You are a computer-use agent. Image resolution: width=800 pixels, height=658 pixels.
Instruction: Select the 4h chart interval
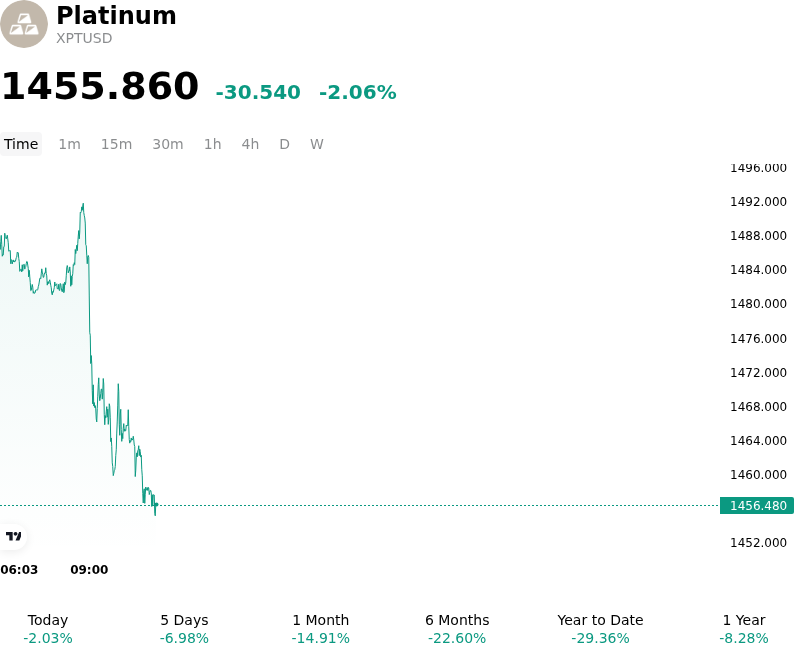point(250,144)
